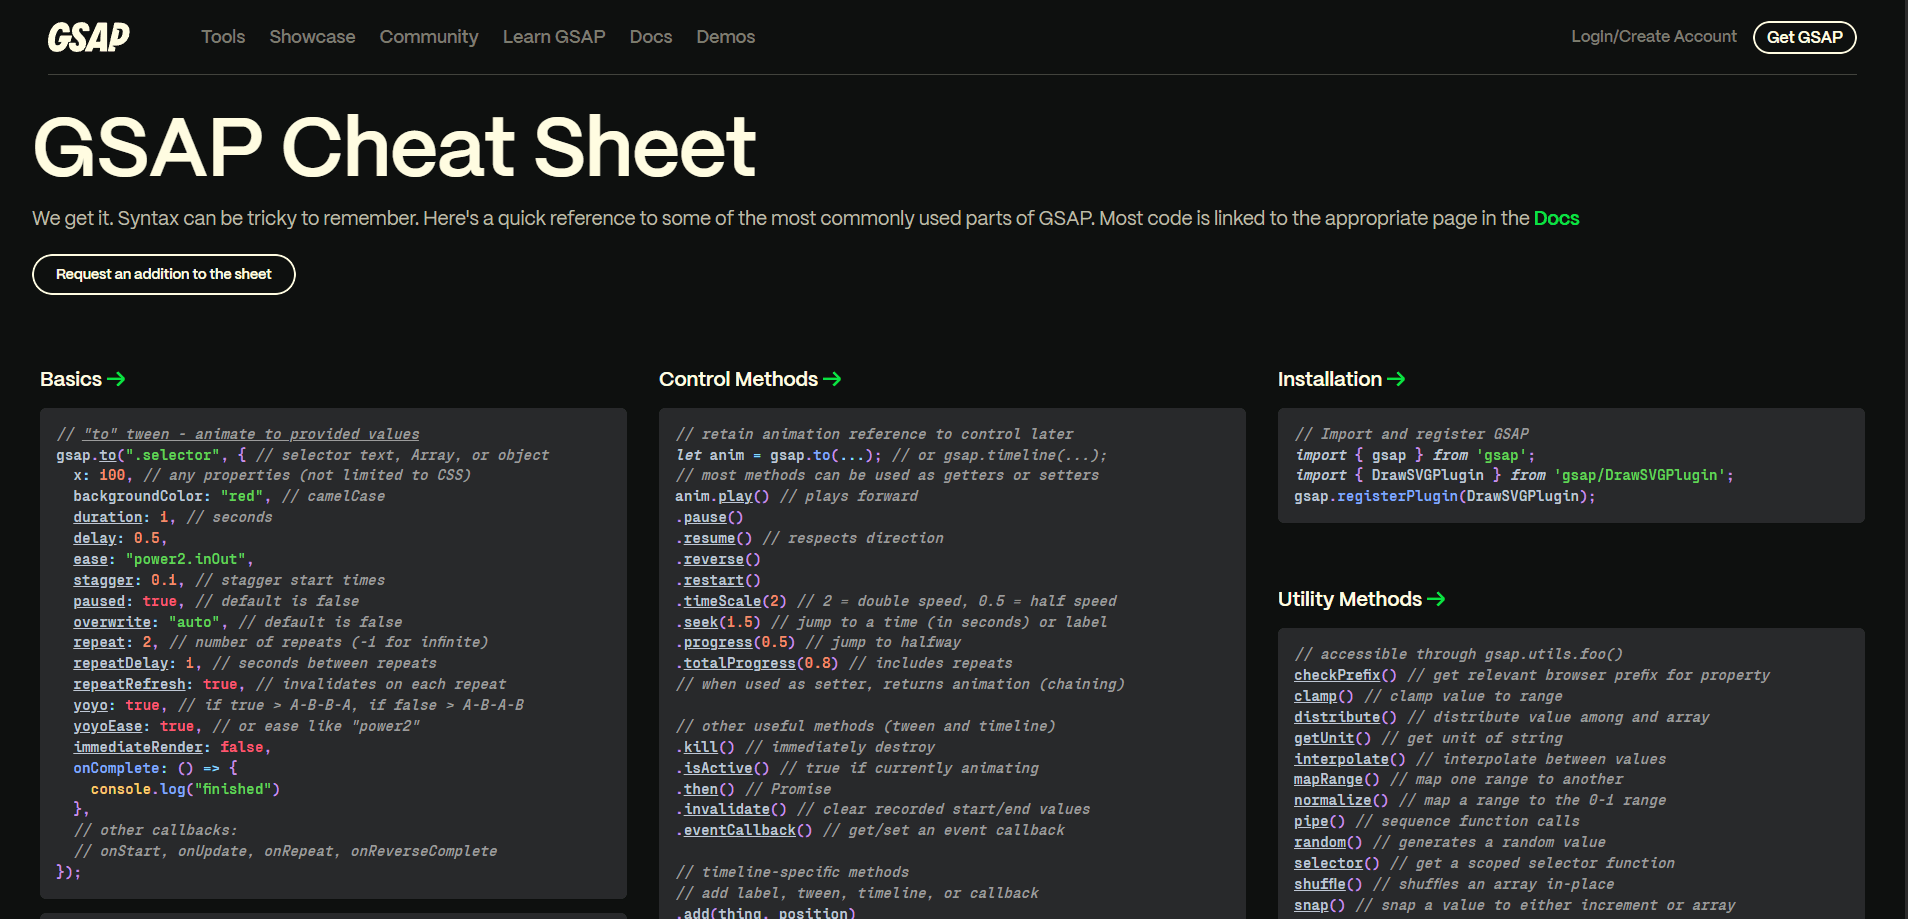
Task: Click the arrow icon beside Installation
Action: coord(1396,379)
